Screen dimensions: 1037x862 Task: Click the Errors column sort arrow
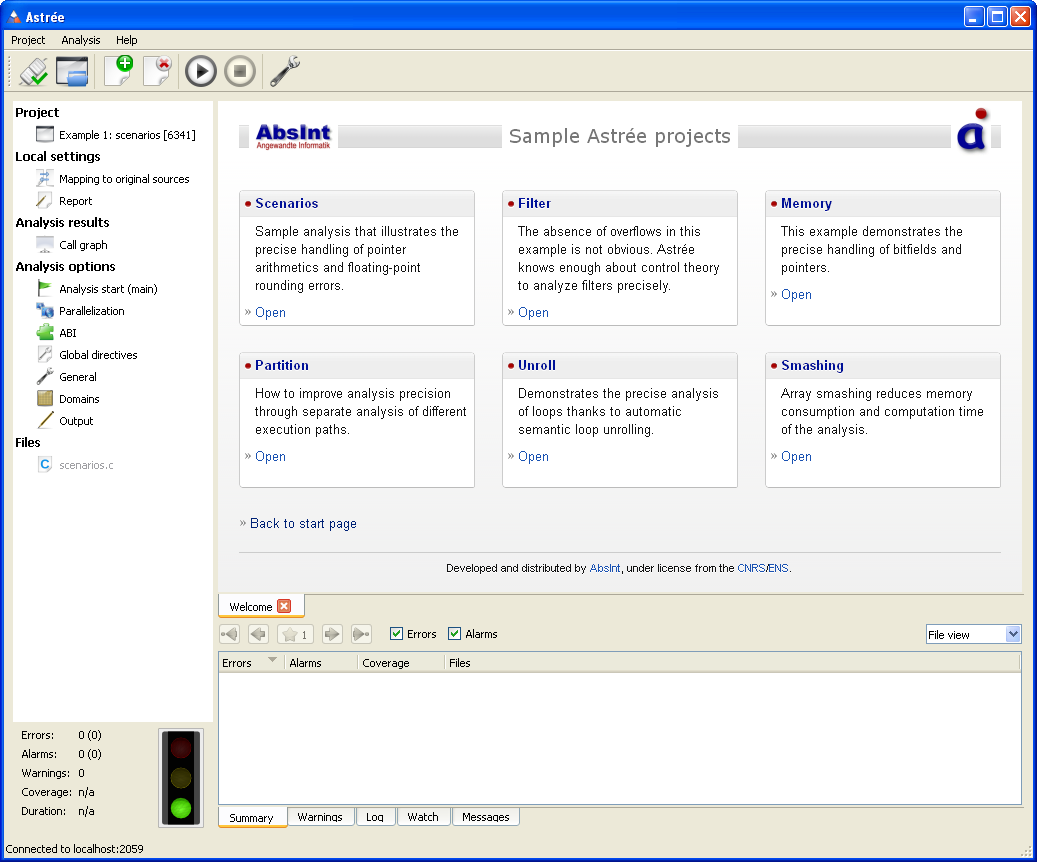click(272, 660)
